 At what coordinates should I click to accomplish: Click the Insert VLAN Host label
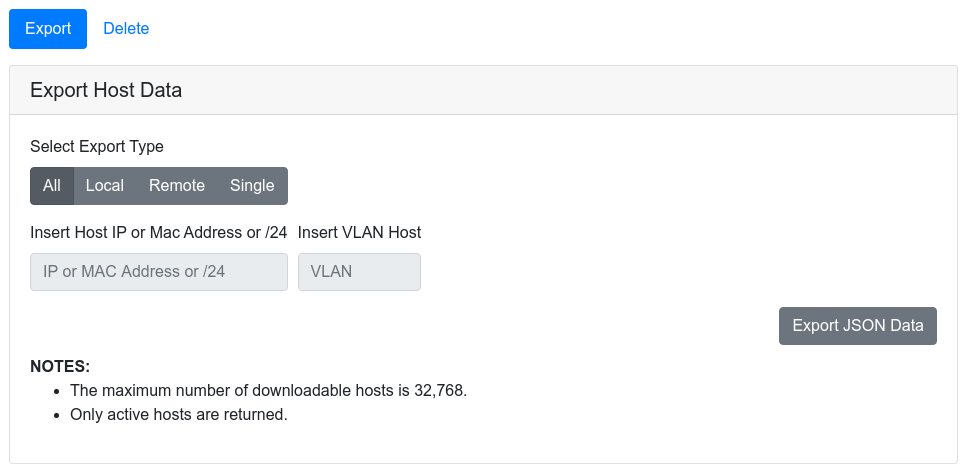click(x=360, y=232)
